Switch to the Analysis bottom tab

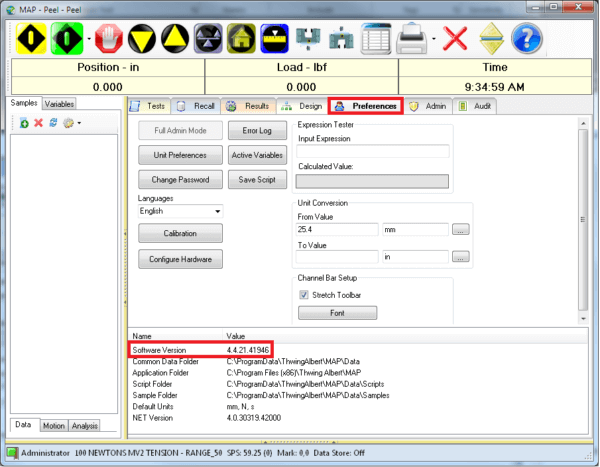85,426
